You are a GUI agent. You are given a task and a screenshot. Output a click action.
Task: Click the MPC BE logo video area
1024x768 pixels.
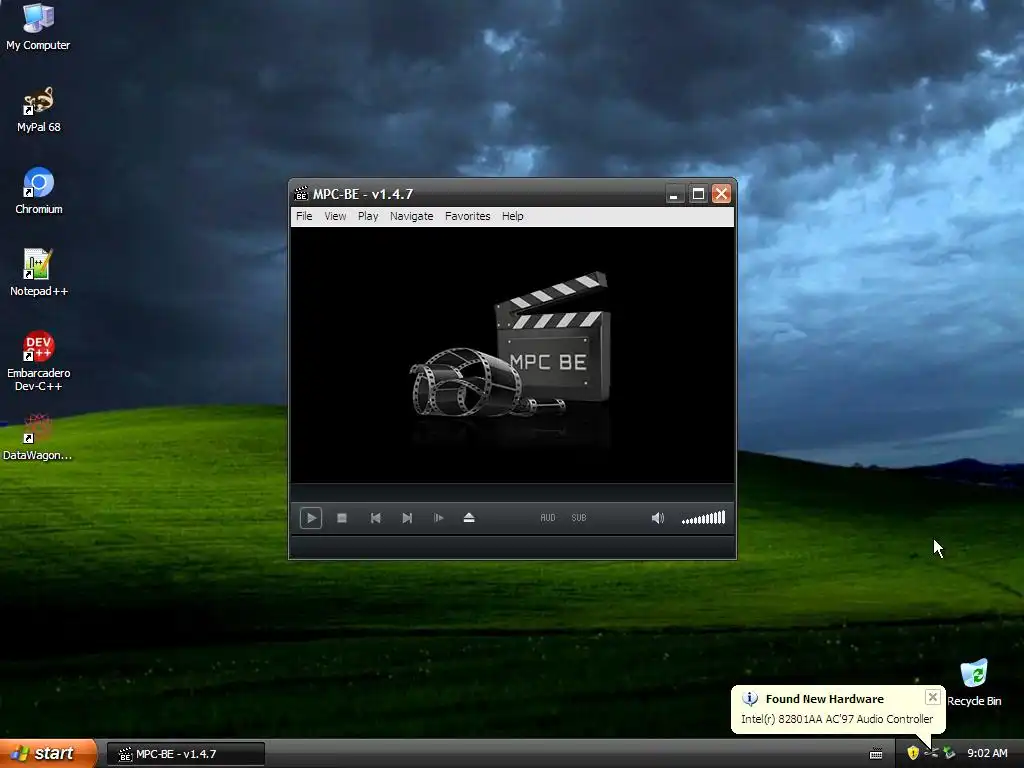(x=513, y=355)
